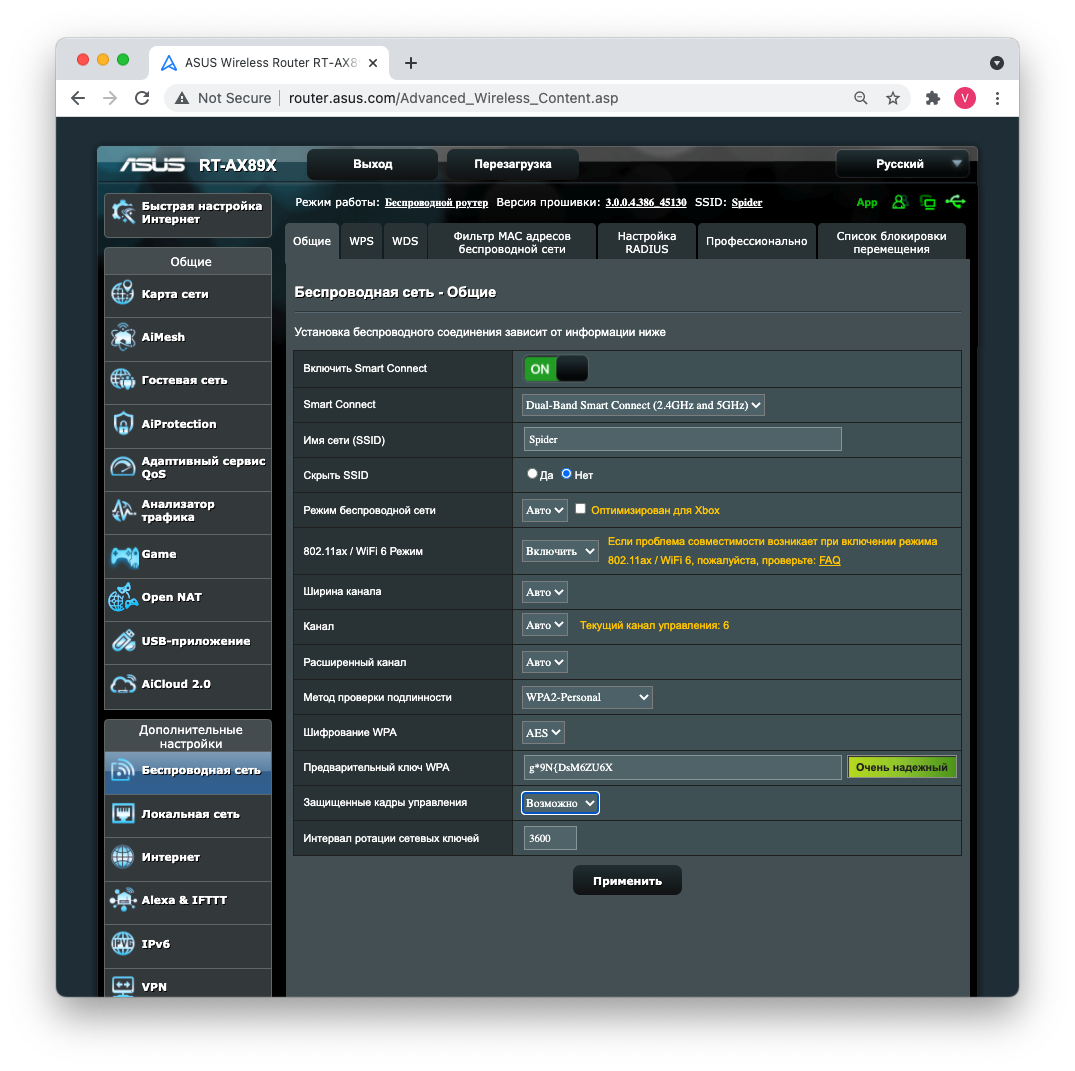
Task: Click the Spider SSID link in header
Action: [x=747, y=202]
